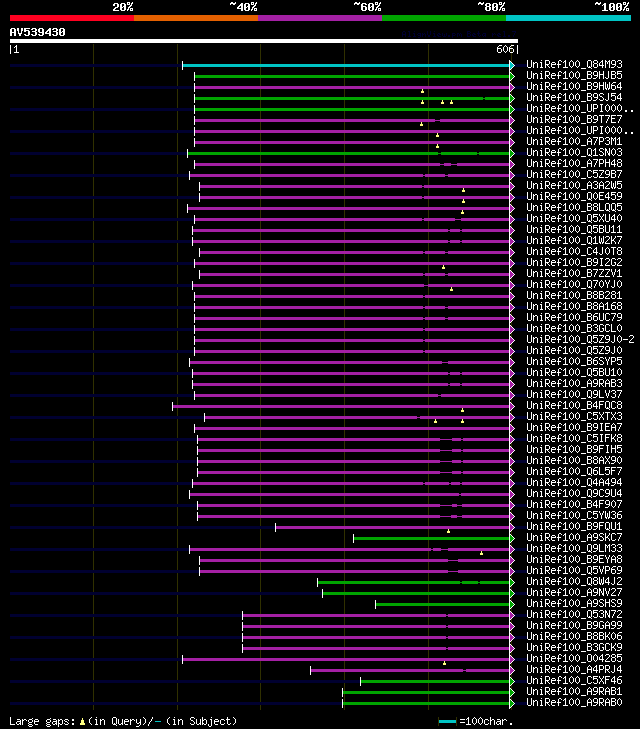640x729 pixels.
Task: Click the UniRef100_B8LQQ5 label
Action: (x=574, y=207)
